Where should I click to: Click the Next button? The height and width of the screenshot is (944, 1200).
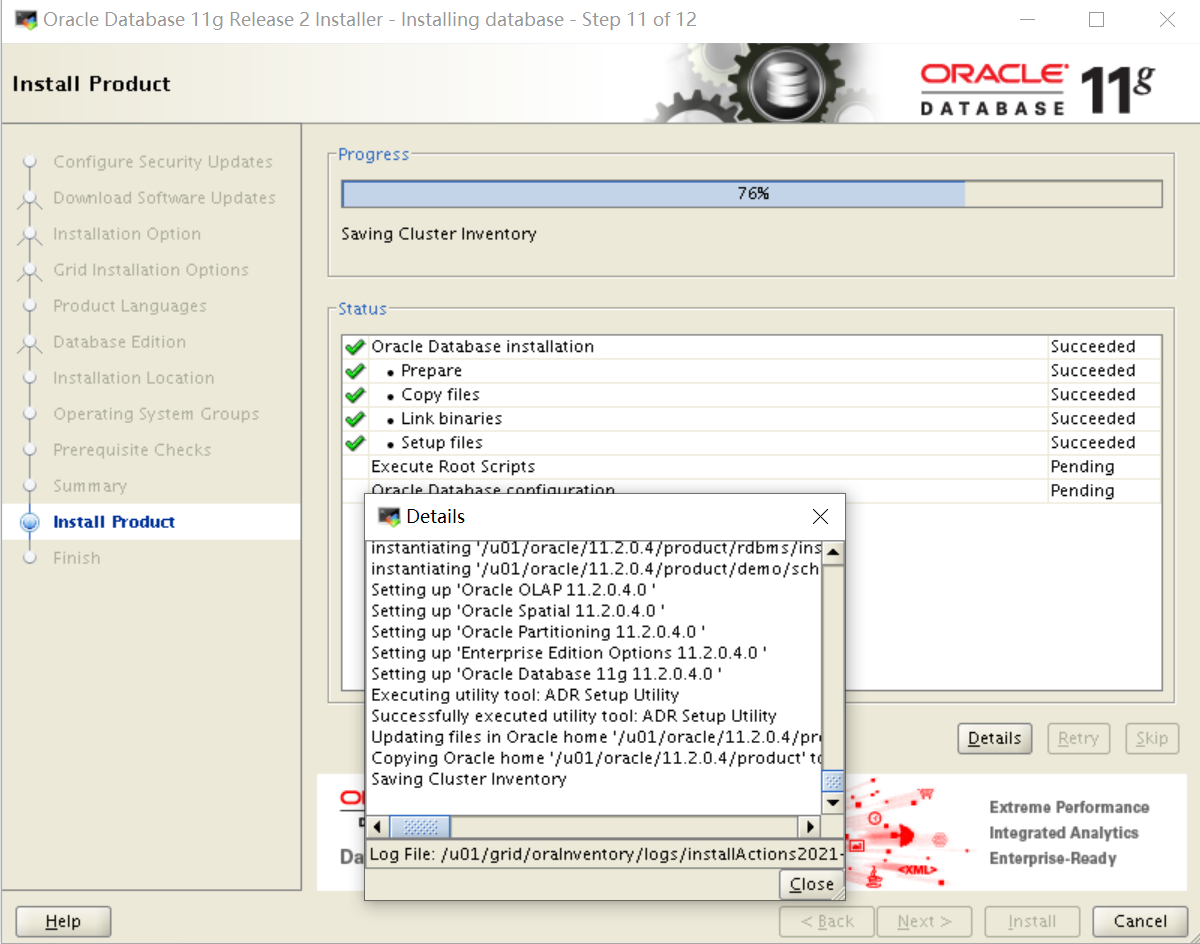point(924,921)
